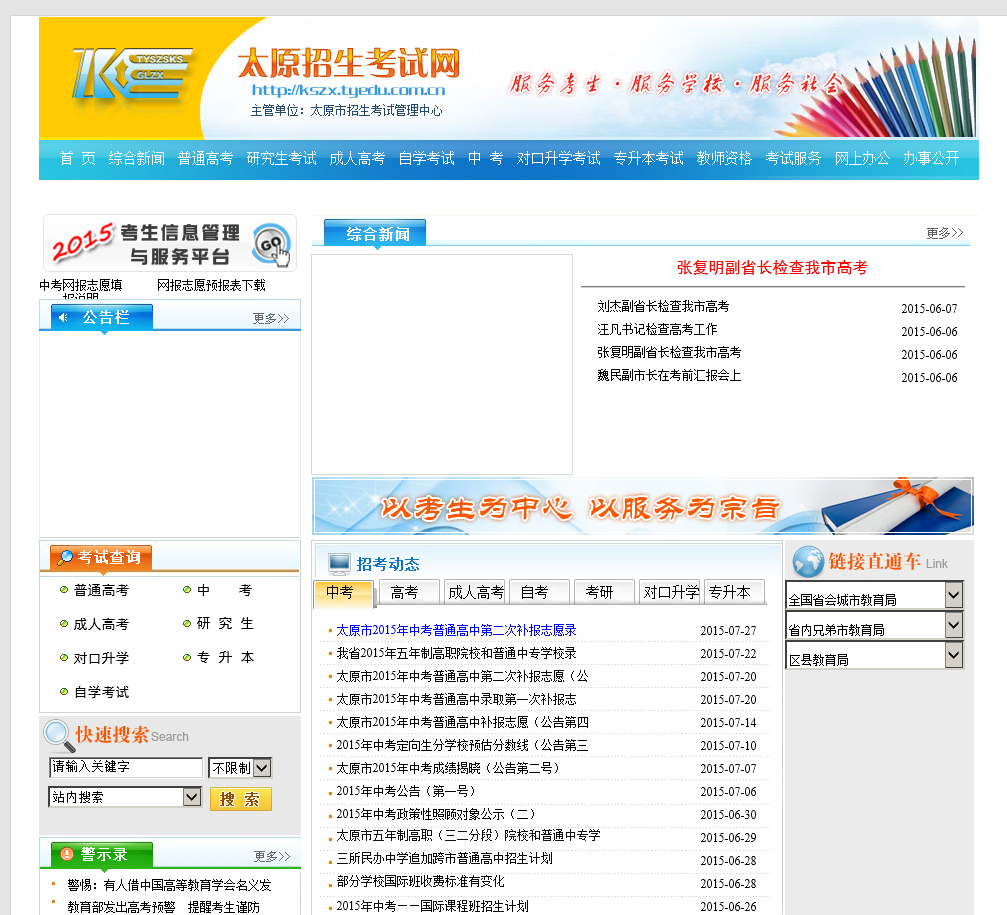Screen dimensions: 1007x915
Task: Select the 成人高考 tab in 招考动态
Action: [x=474, y=592]
